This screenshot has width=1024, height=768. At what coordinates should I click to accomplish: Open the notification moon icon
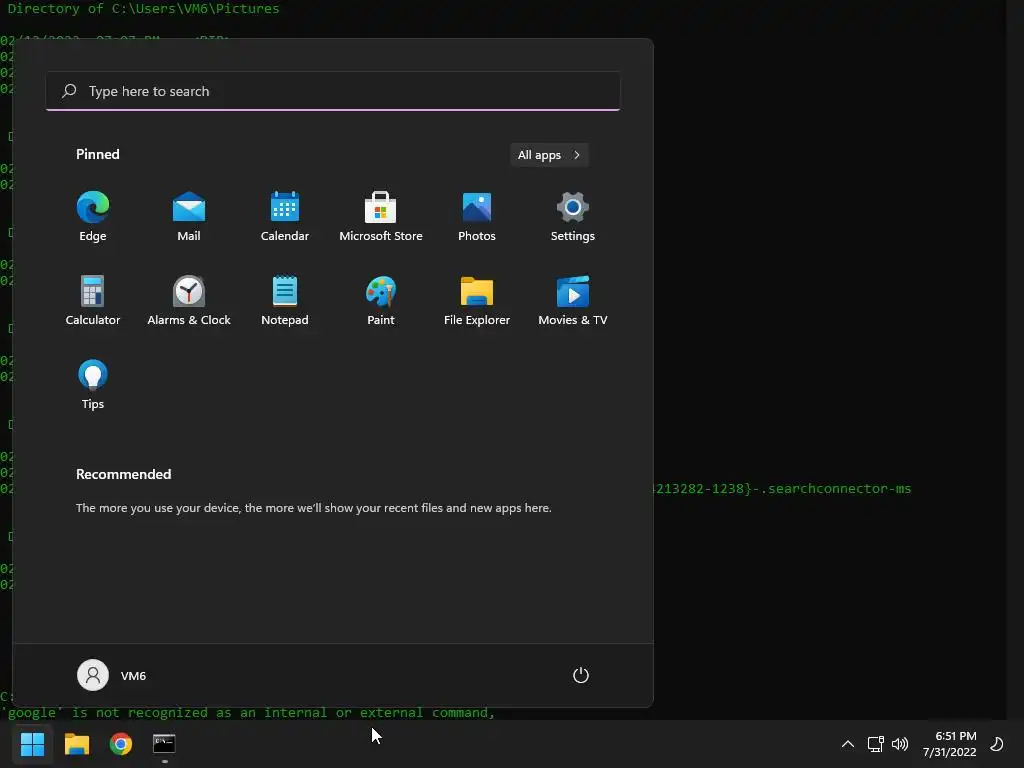point(997,744)
